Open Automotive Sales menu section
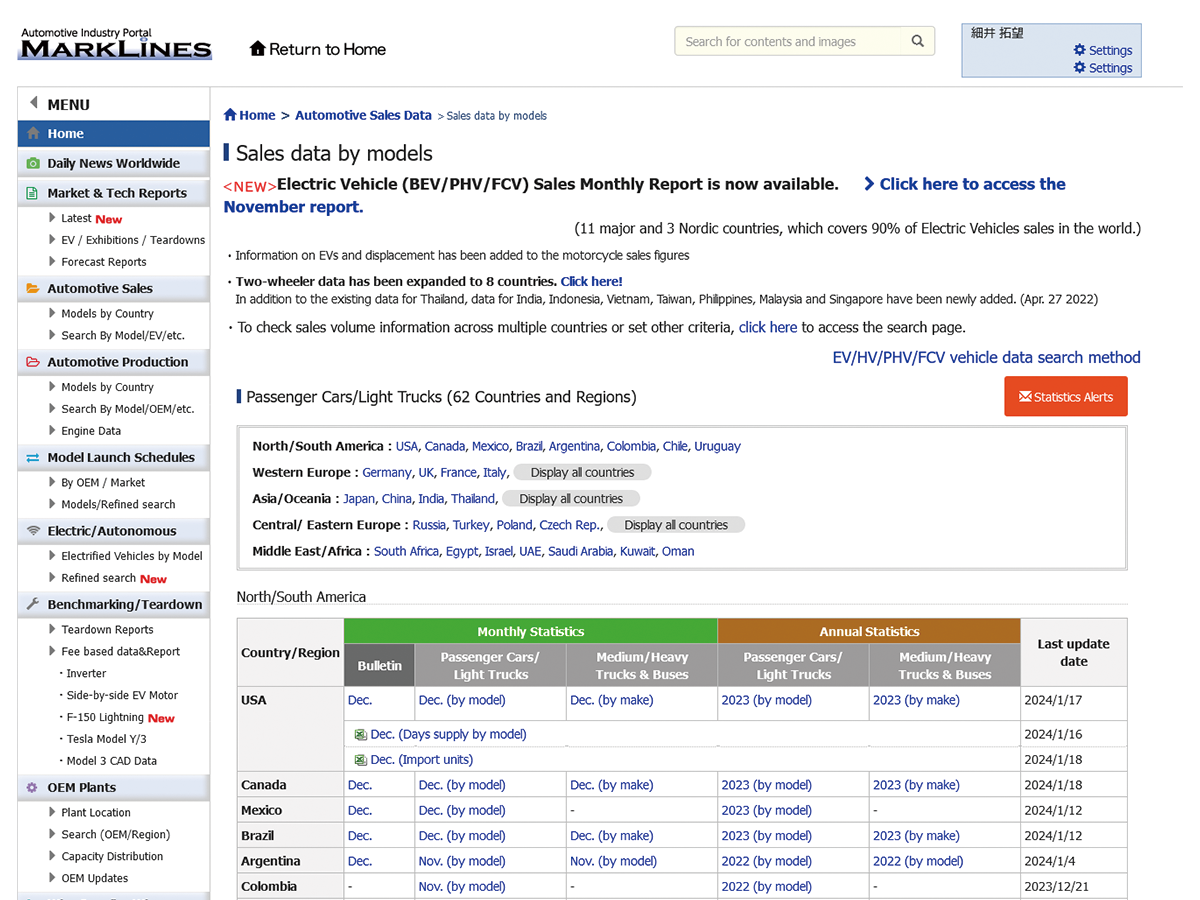Screen dimensions: 1200x900 pos(114,288)
